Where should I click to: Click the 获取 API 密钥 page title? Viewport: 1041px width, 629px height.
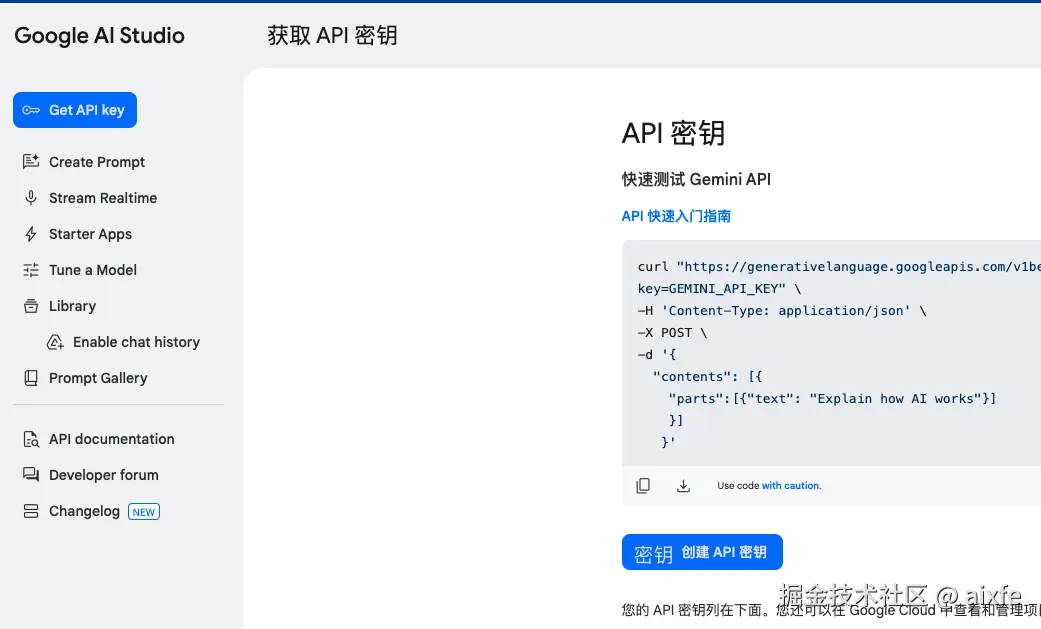(x=332, y=35)
